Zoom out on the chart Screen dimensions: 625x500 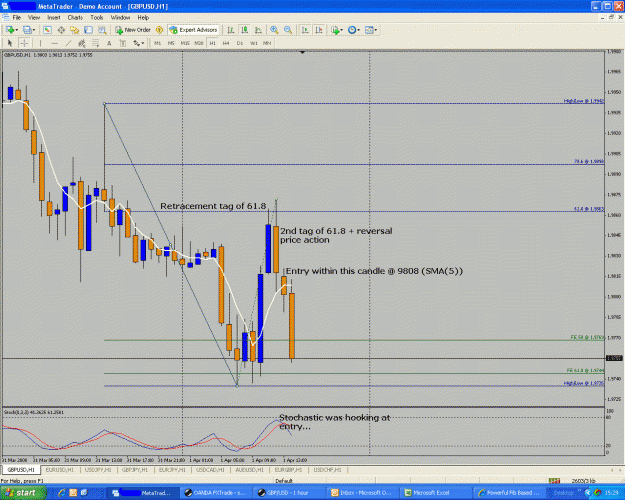[288, 30]
